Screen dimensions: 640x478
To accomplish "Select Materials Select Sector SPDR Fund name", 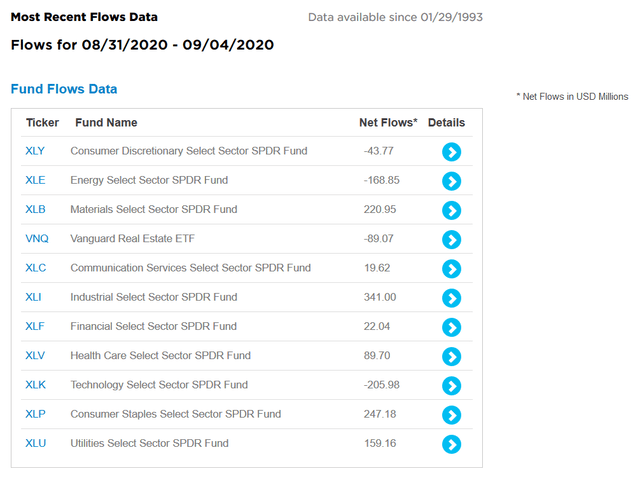I will (154, 209).
